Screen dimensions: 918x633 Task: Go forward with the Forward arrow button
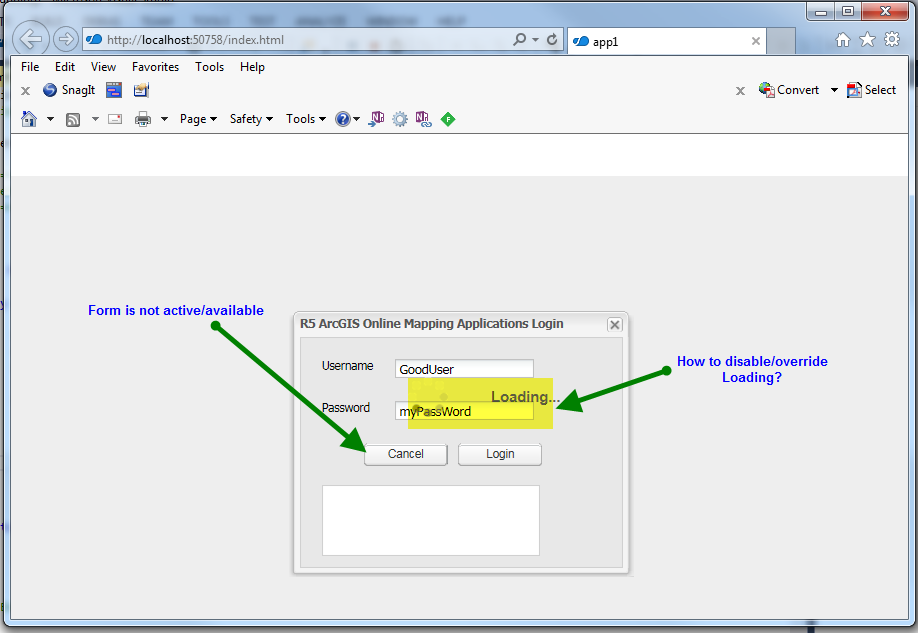tap(66, 39)
